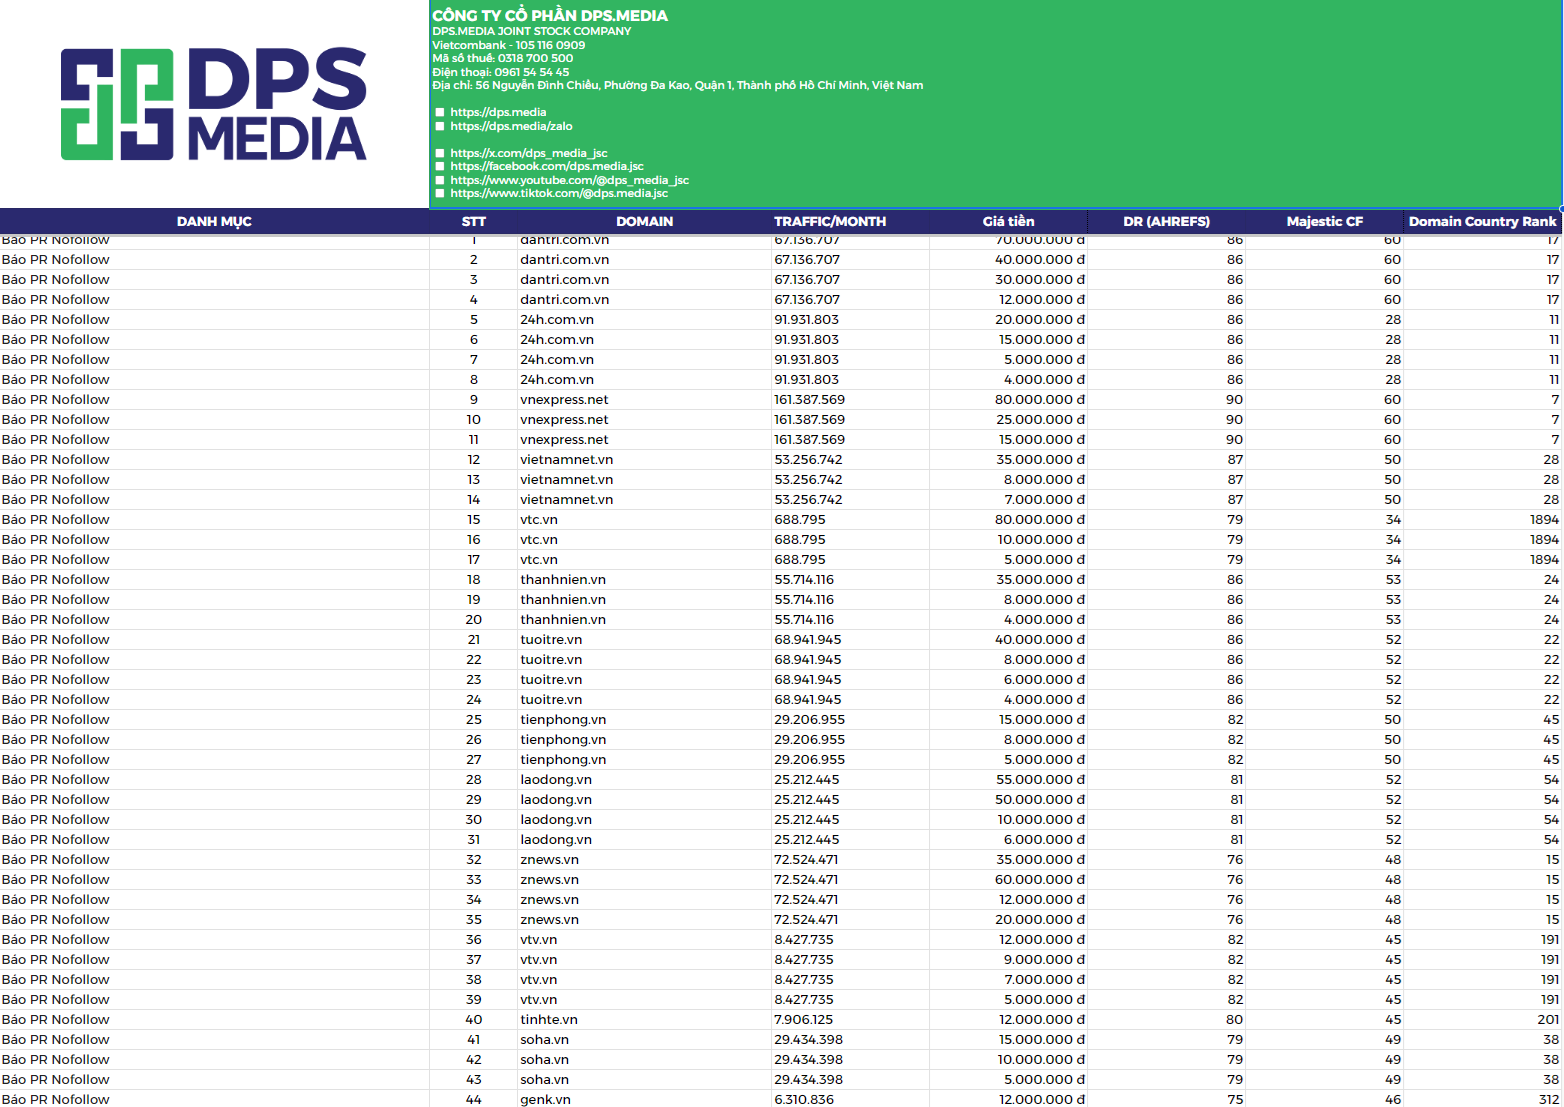Click the Địa chỉ address line
Viewport: 1564px width, 1107px height.
[x=678, y=85]
